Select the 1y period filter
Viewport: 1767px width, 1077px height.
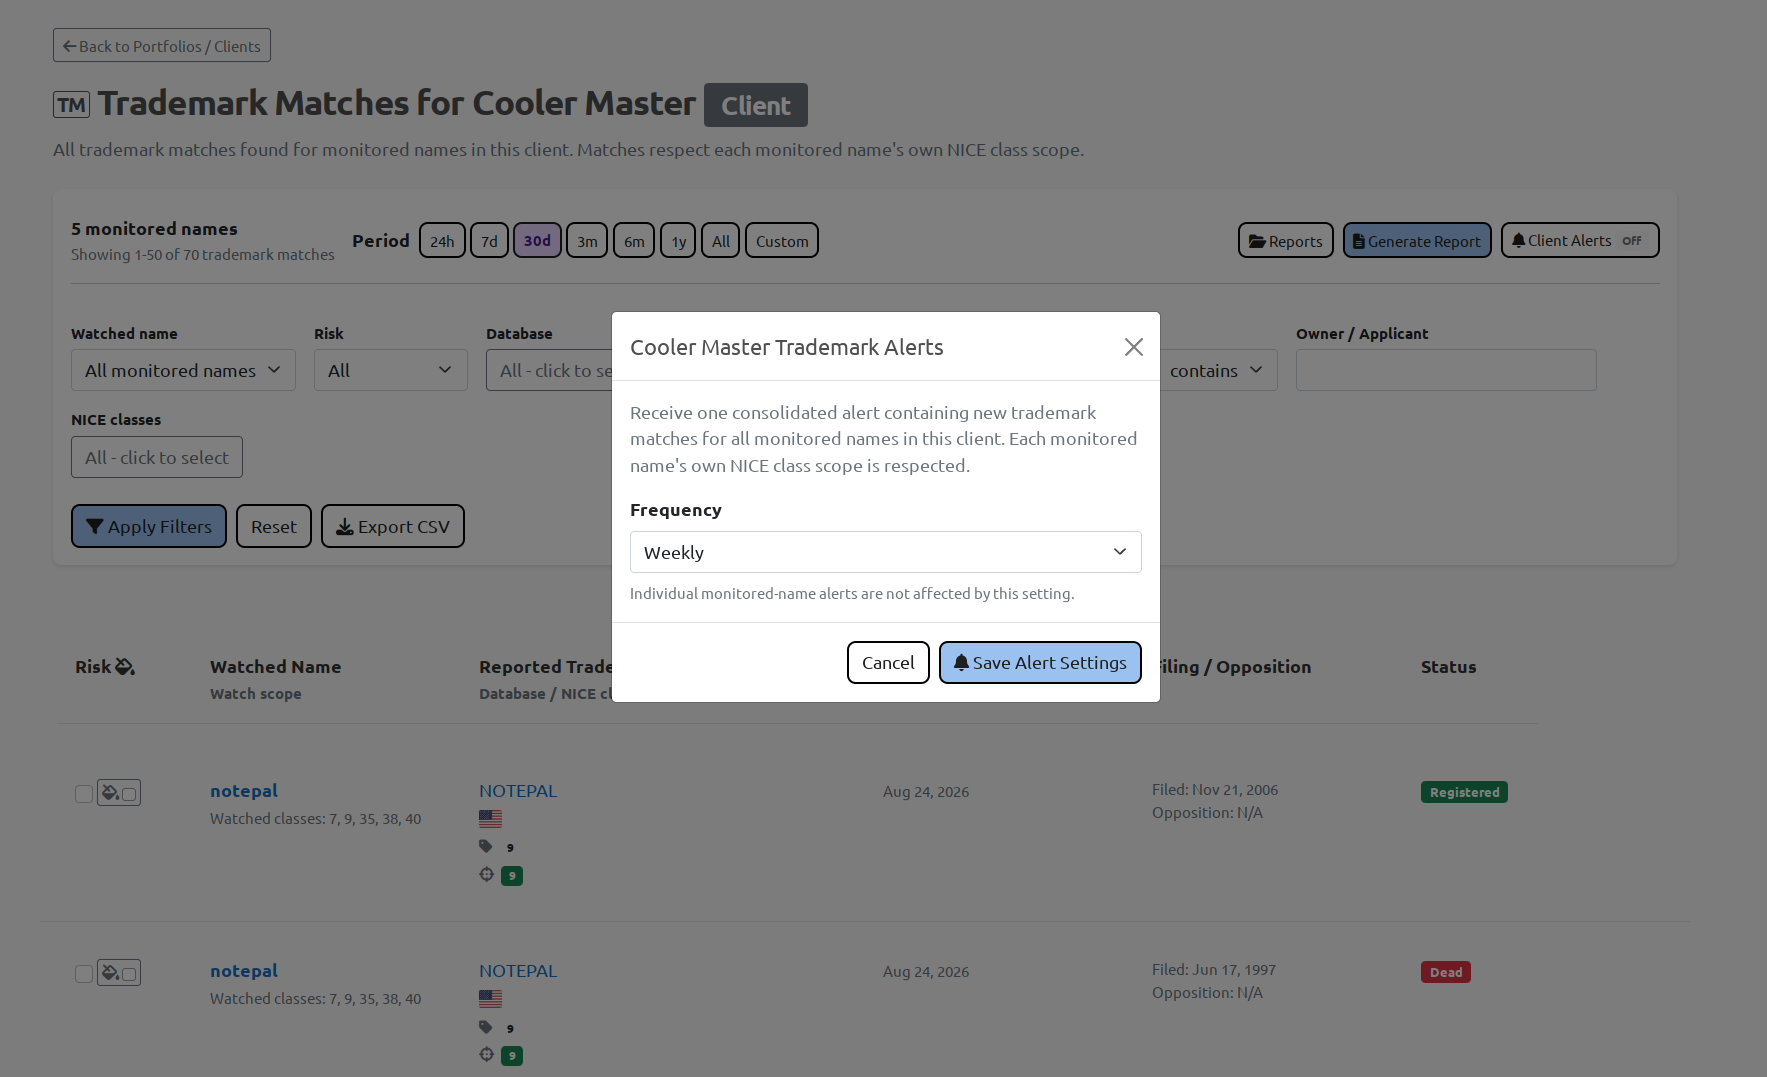678,240
